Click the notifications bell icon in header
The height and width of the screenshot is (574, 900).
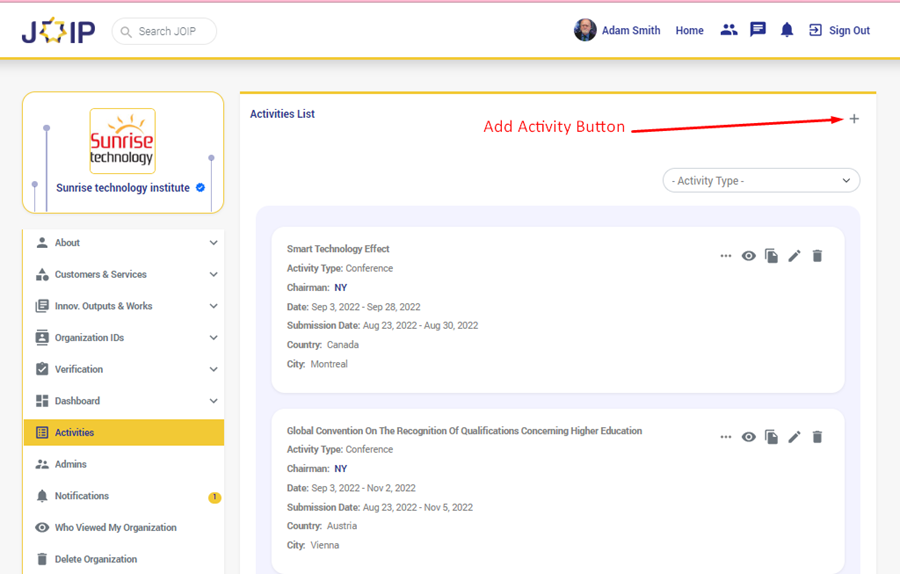787,30
